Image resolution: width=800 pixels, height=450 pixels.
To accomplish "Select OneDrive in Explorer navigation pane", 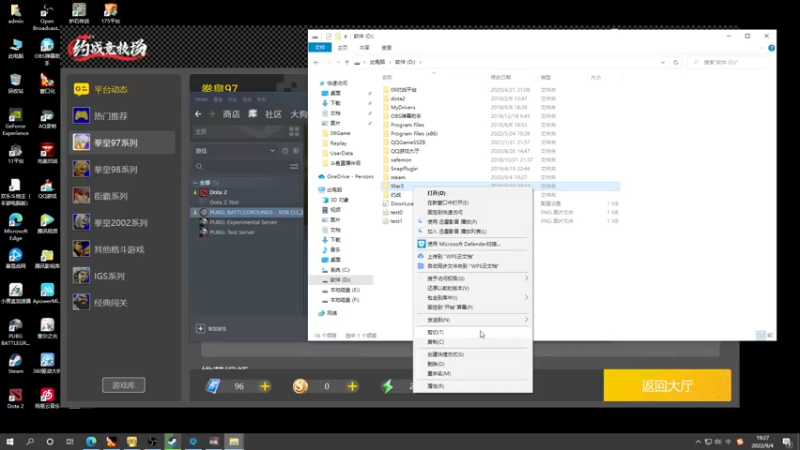I will pos(346,177).
